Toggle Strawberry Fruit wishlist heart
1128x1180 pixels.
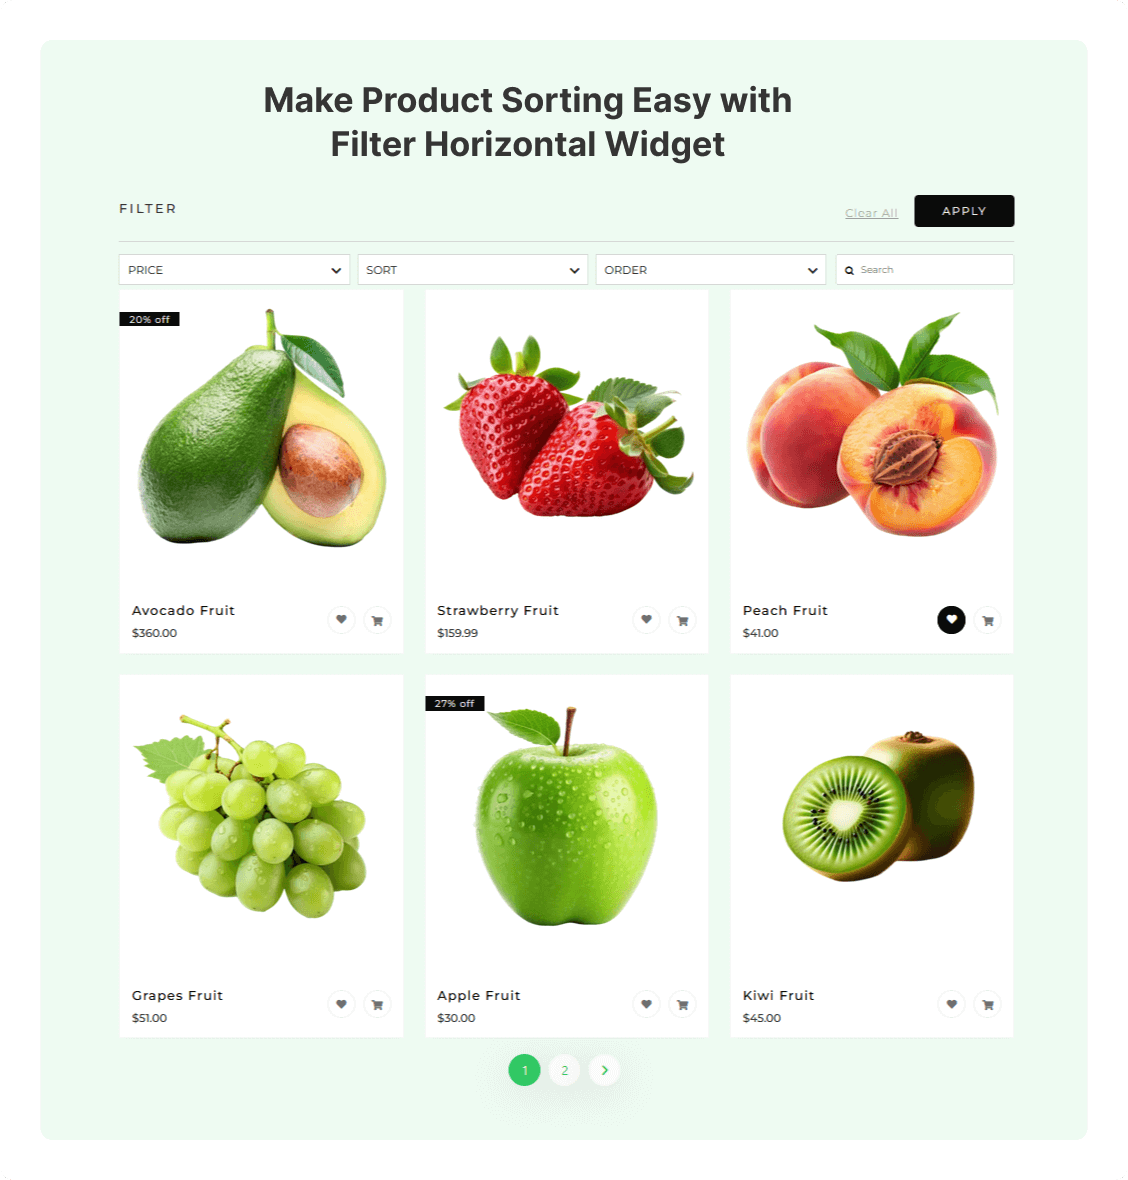646,620
